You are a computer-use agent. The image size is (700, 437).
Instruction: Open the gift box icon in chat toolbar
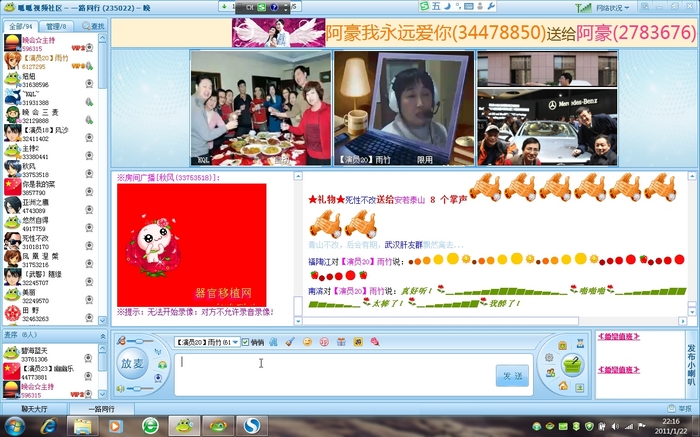coord(341,342)
